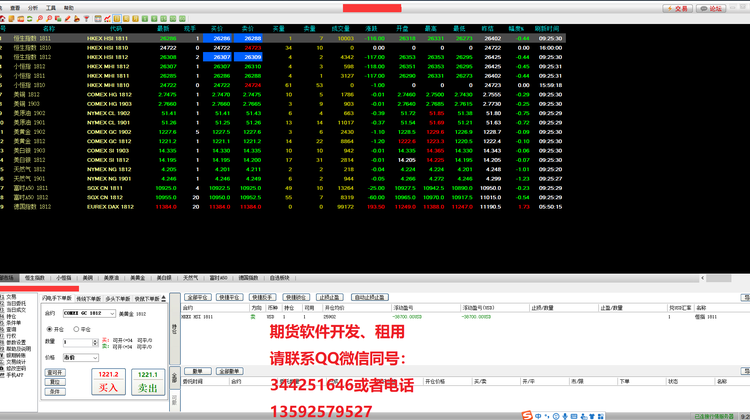
Task: Switch to the 美黄金 market tab
Action: pyautogui.click(x=136, y=277)
